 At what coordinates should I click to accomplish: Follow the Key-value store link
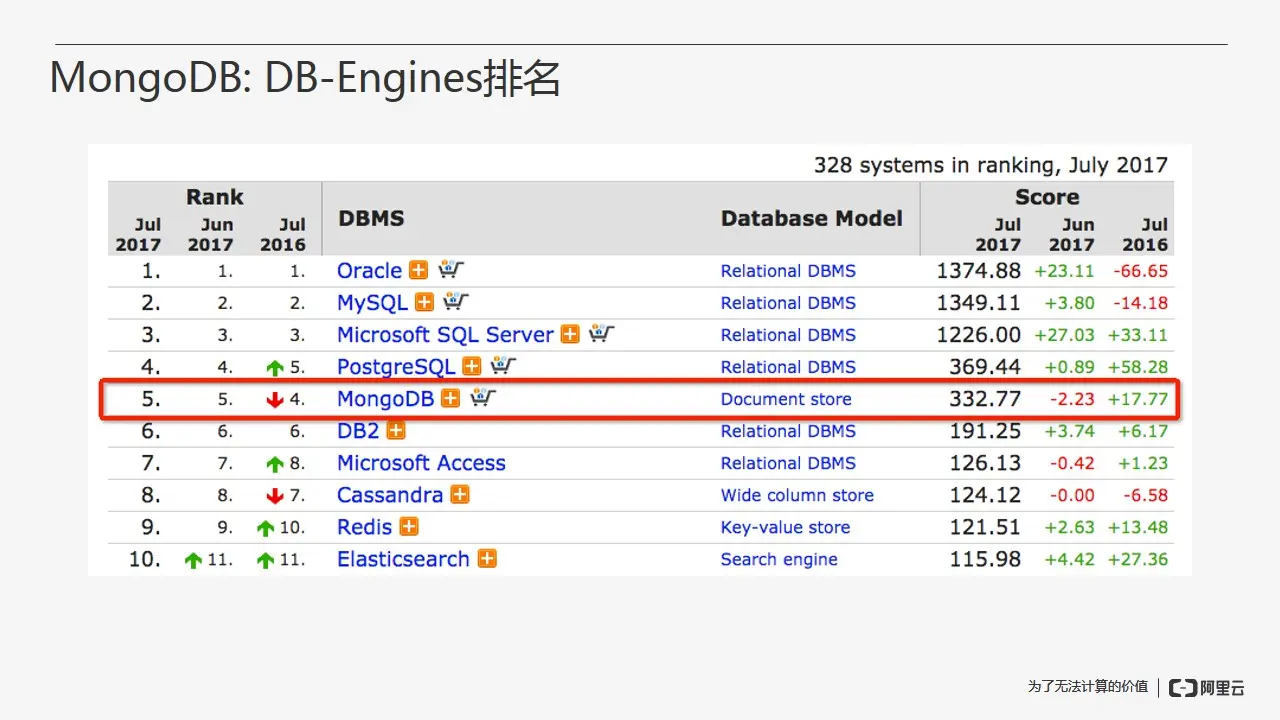click(785, 527)
